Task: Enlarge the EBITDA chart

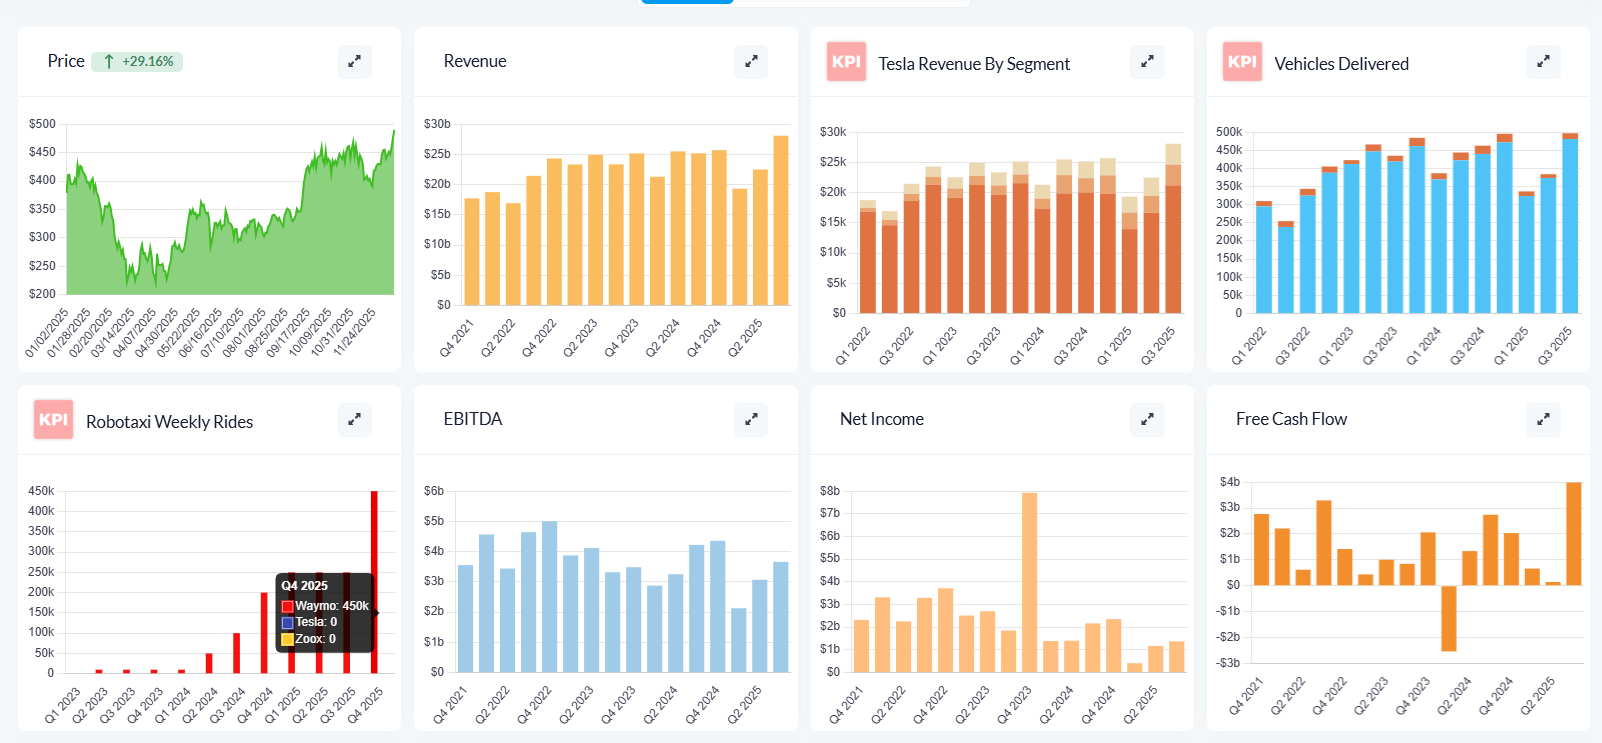Action: pyautogui.click(x=751, y=420)
